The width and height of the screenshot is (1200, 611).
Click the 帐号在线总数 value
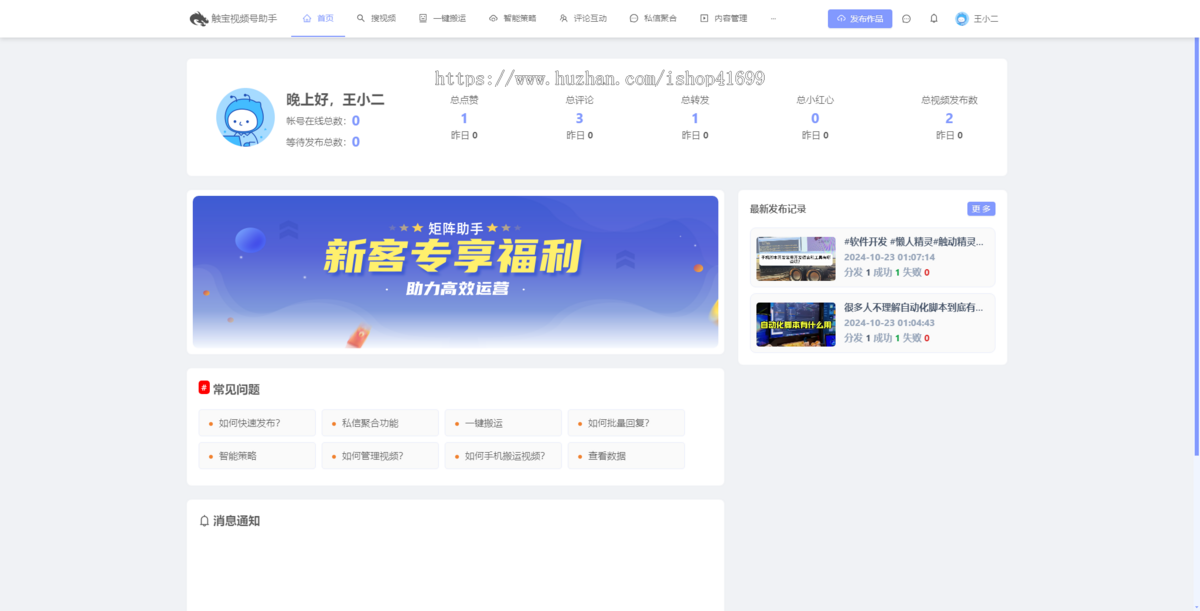tap(355, 121)
